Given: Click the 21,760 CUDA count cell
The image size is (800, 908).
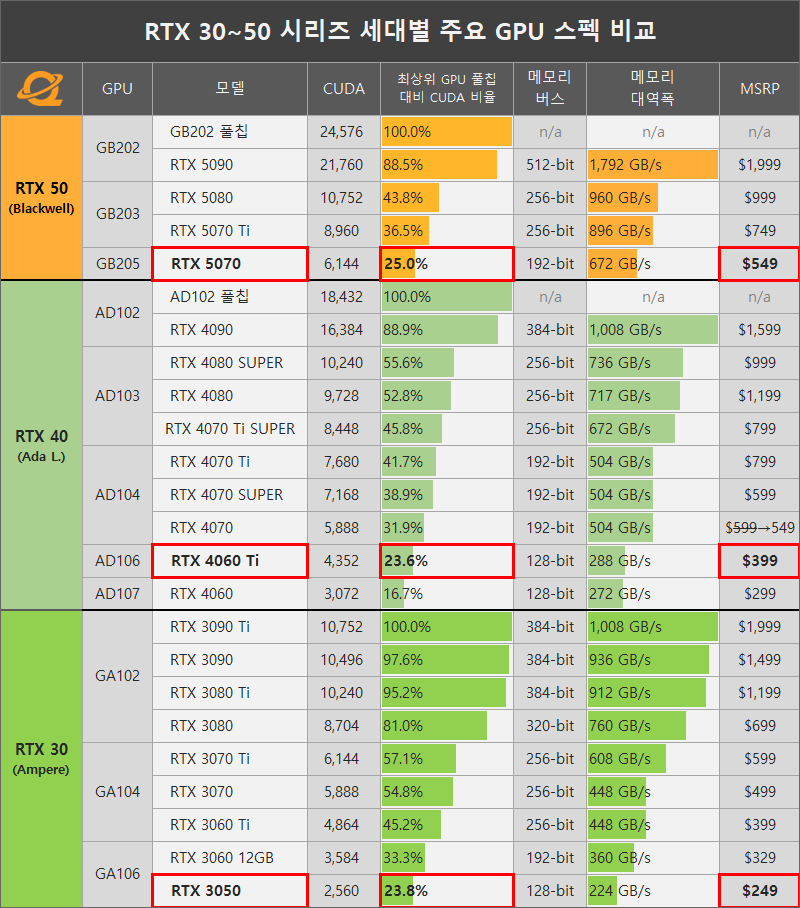Looking at the screenshot, I should pyautogui.click(x=344, y=165).
